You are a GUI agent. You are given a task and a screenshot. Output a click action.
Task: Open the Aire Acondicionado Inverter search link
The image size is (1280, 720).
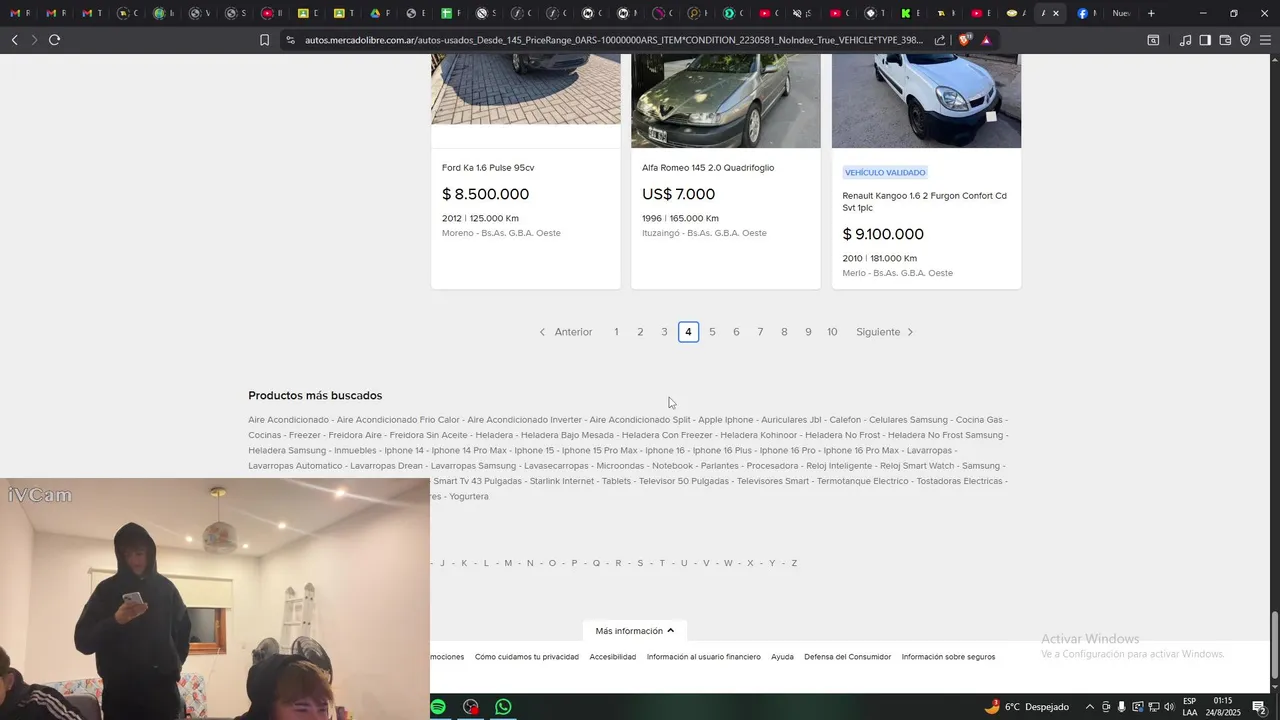[x=524, y=420]
